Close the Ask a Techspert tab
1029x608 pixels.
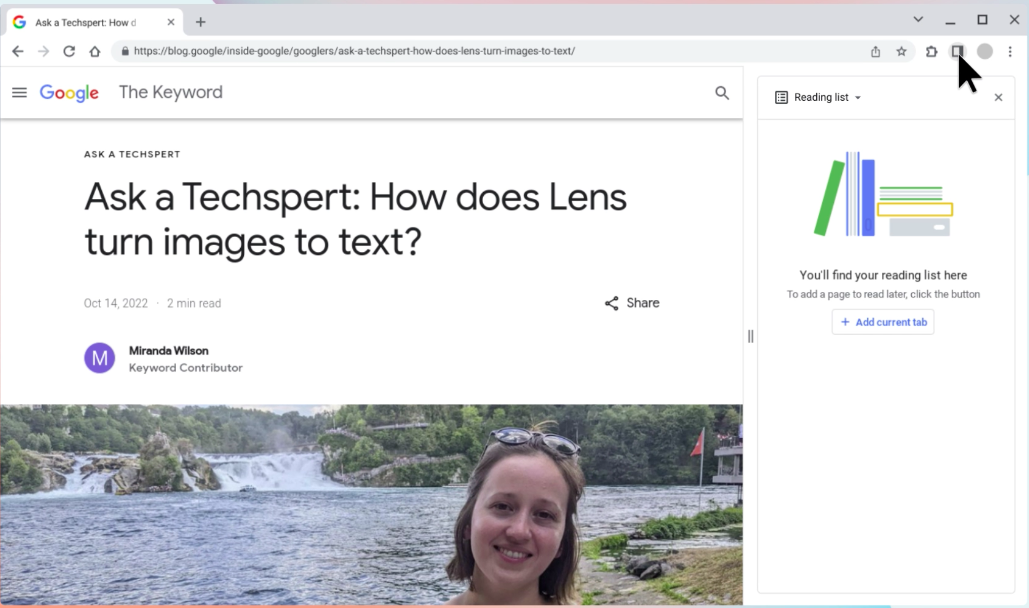coord(171,22)
